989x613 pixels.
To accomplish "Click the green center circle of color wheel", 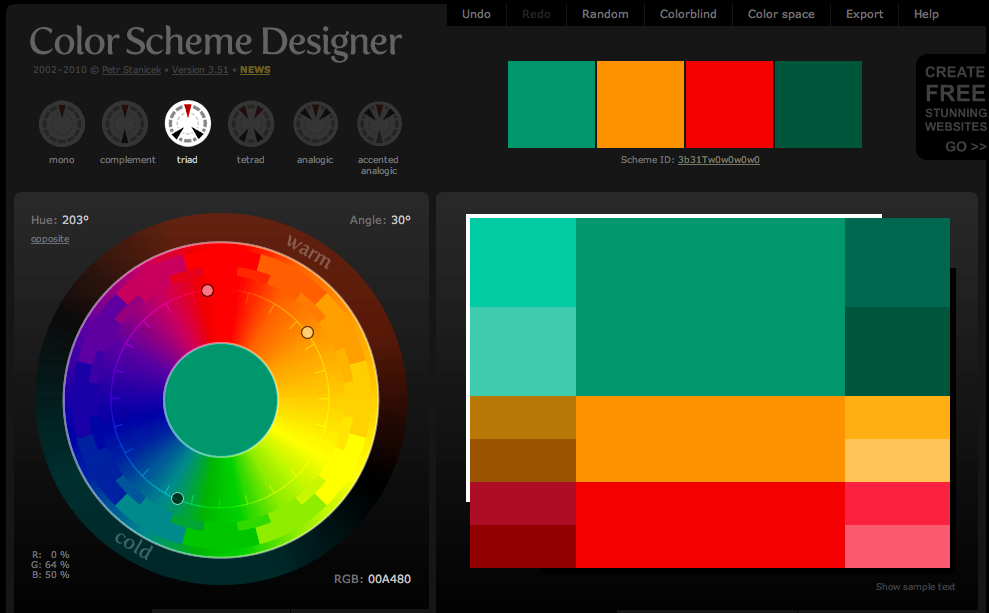I will [x=221, y=400].
